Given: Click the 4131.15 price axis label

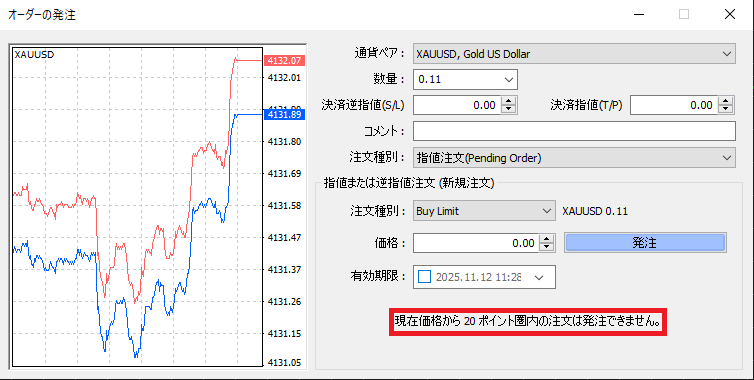Looking at the screenshot, I should pyautogui.click(x=284, y=333).
